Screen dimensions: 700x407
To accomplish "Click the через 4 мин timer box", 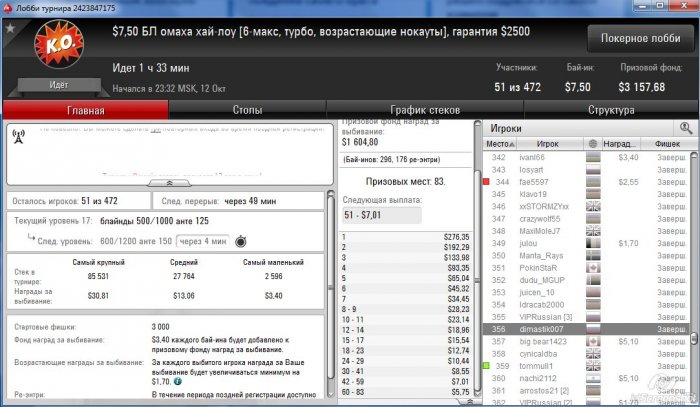I will pyautogui.click(x=203, y=241).
